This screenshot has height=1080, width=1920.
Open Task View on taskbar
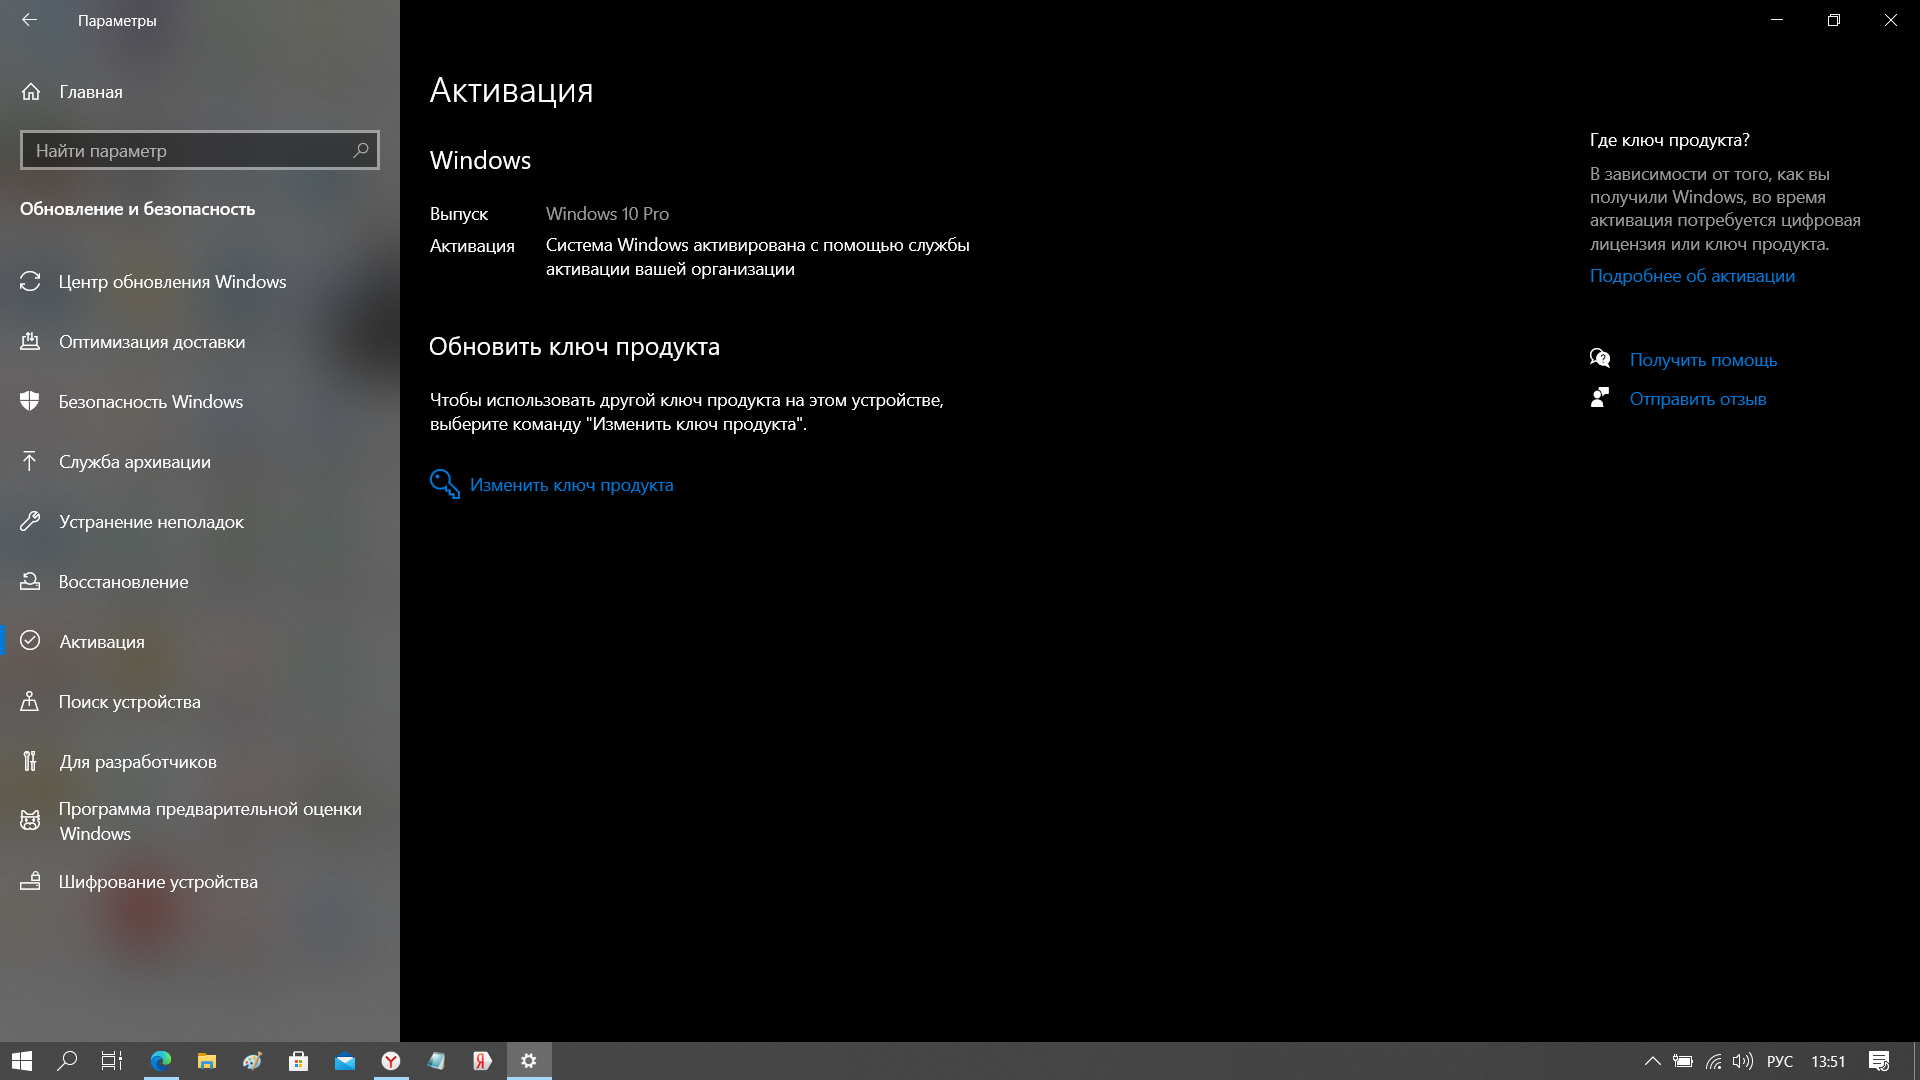coord(112,1061)
